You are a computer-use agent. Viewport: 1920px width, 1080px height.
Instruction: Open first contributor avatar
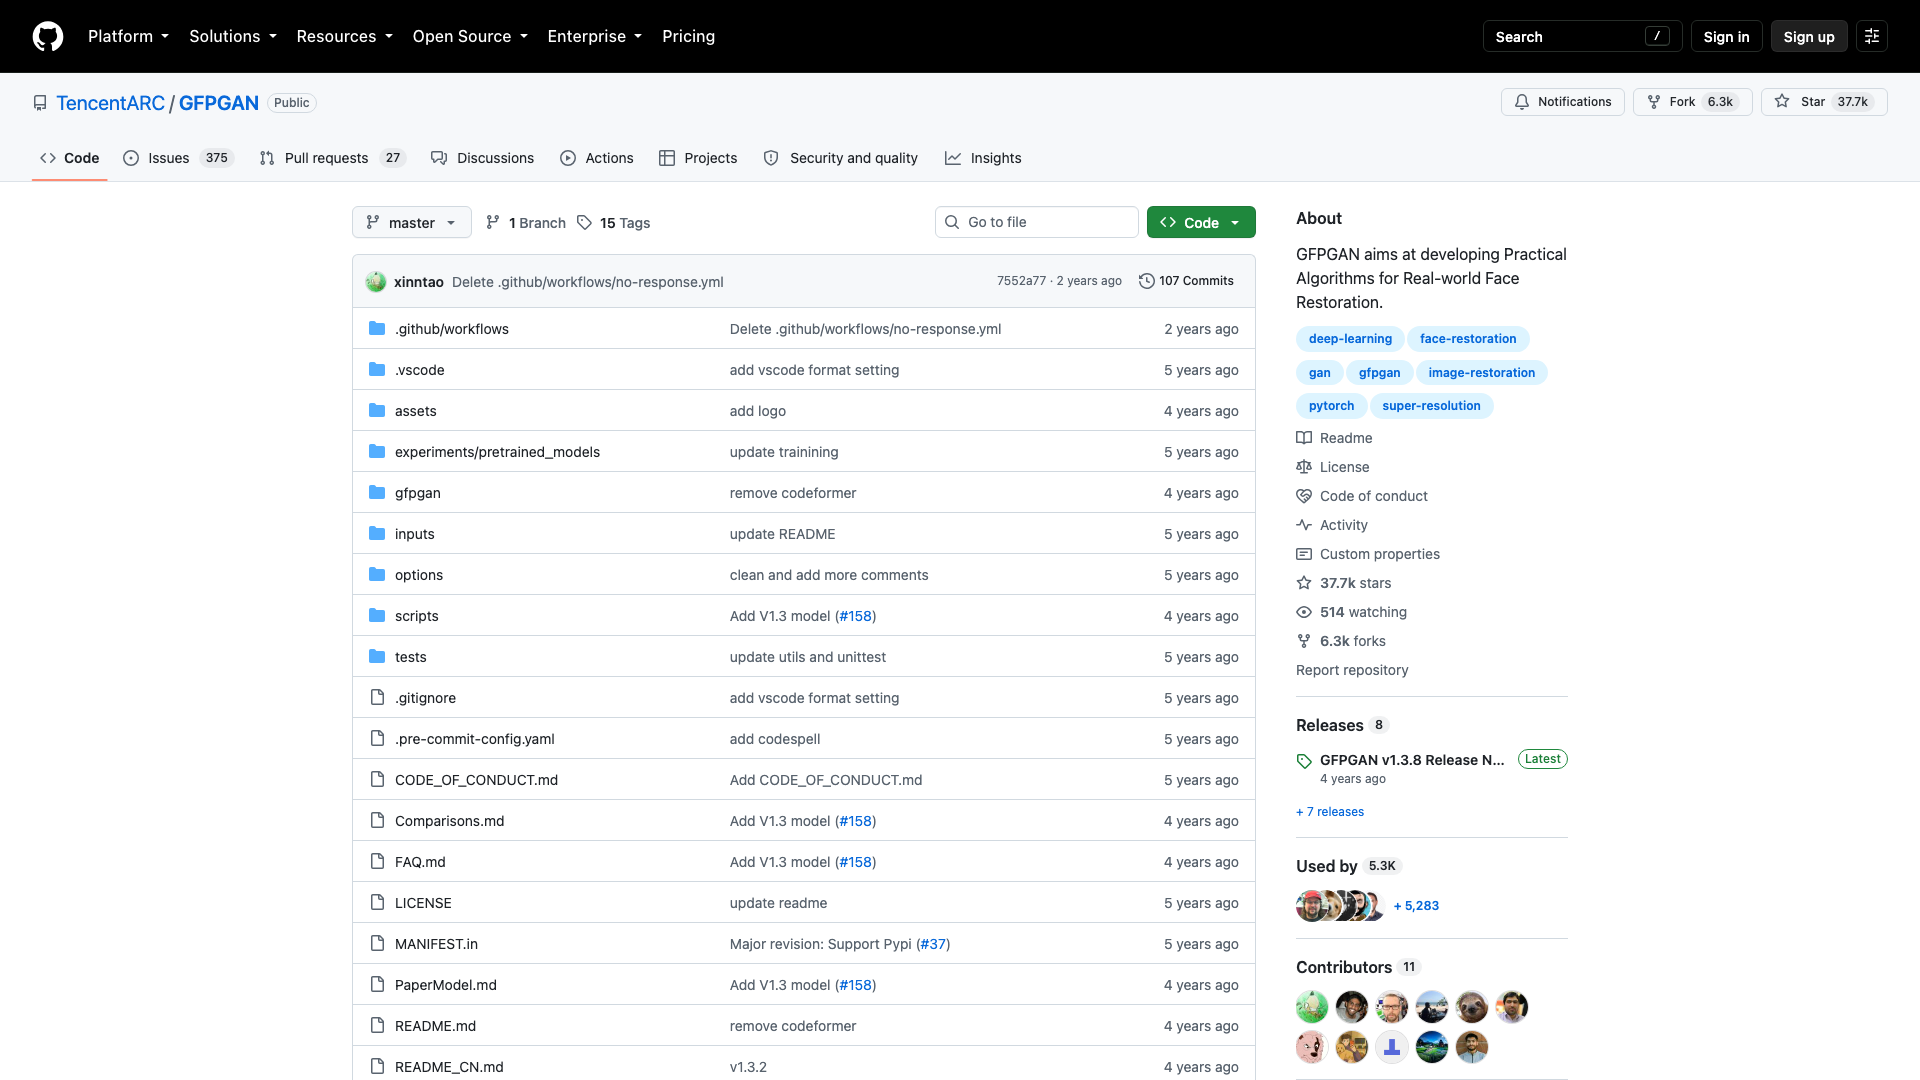[x=1312, y=1007]
